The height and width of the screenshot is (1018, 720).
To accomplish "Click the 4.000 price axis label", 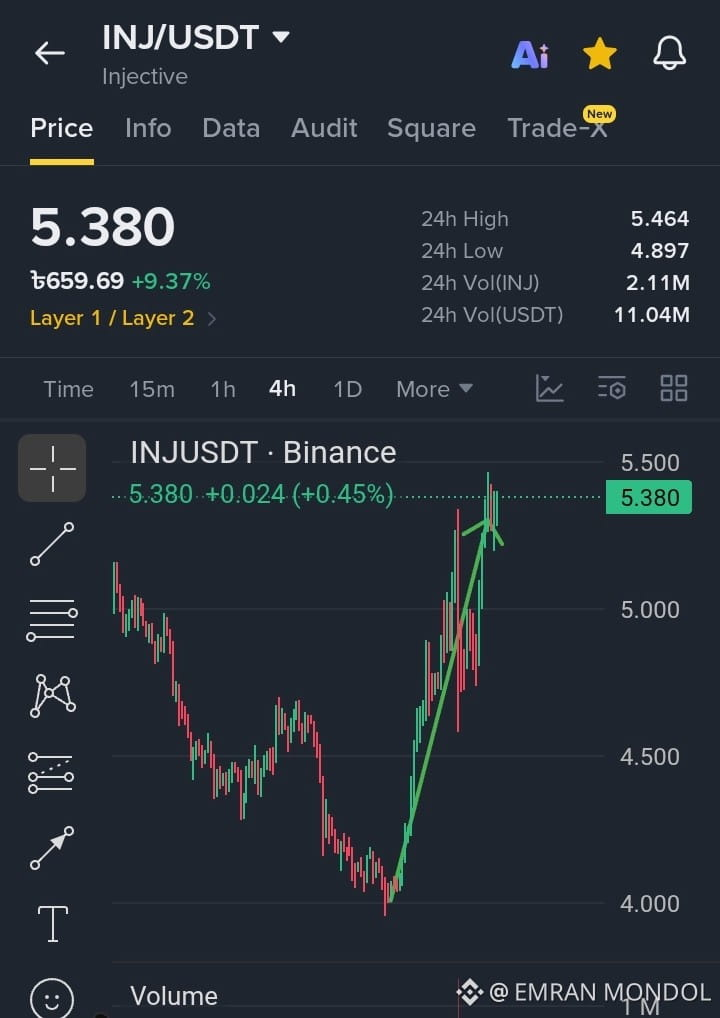I will (650, 904).
